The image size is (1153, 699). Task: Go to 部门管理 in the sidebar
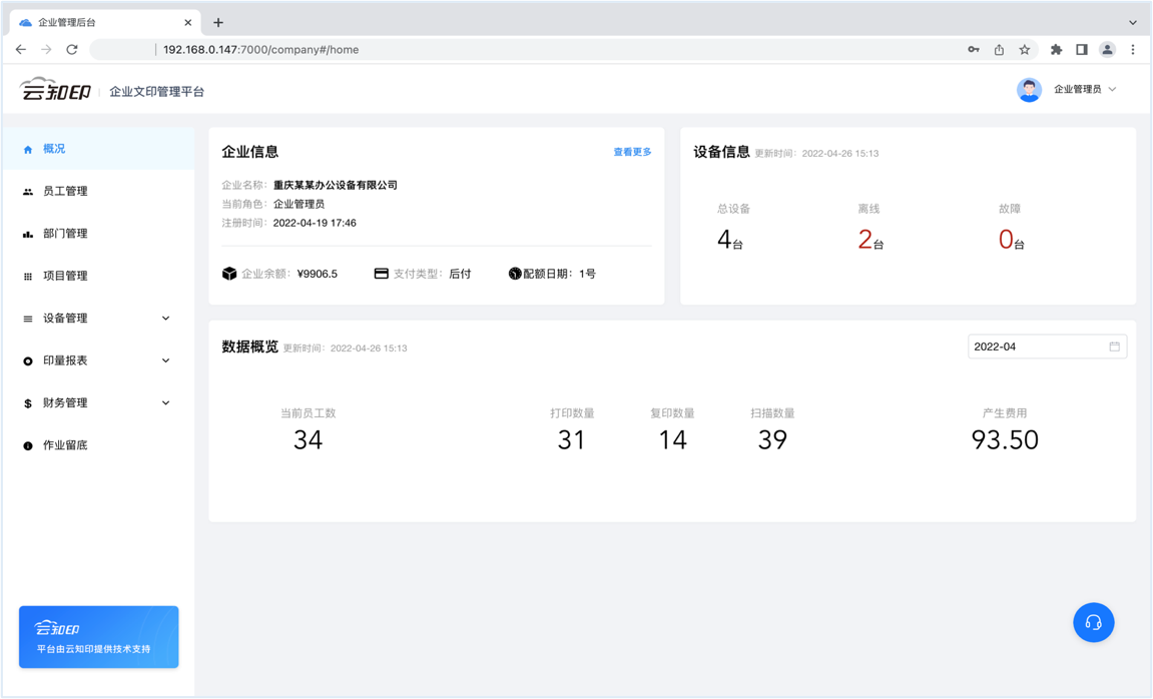pyautogui.click(x=65, y=233)
